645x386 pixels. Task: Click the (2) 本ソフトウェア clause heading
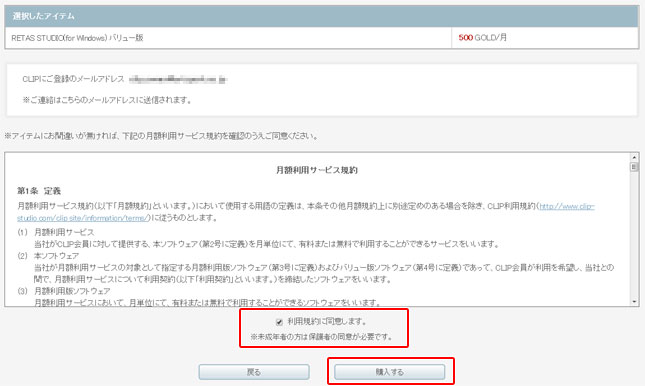[x=48, y=256]
